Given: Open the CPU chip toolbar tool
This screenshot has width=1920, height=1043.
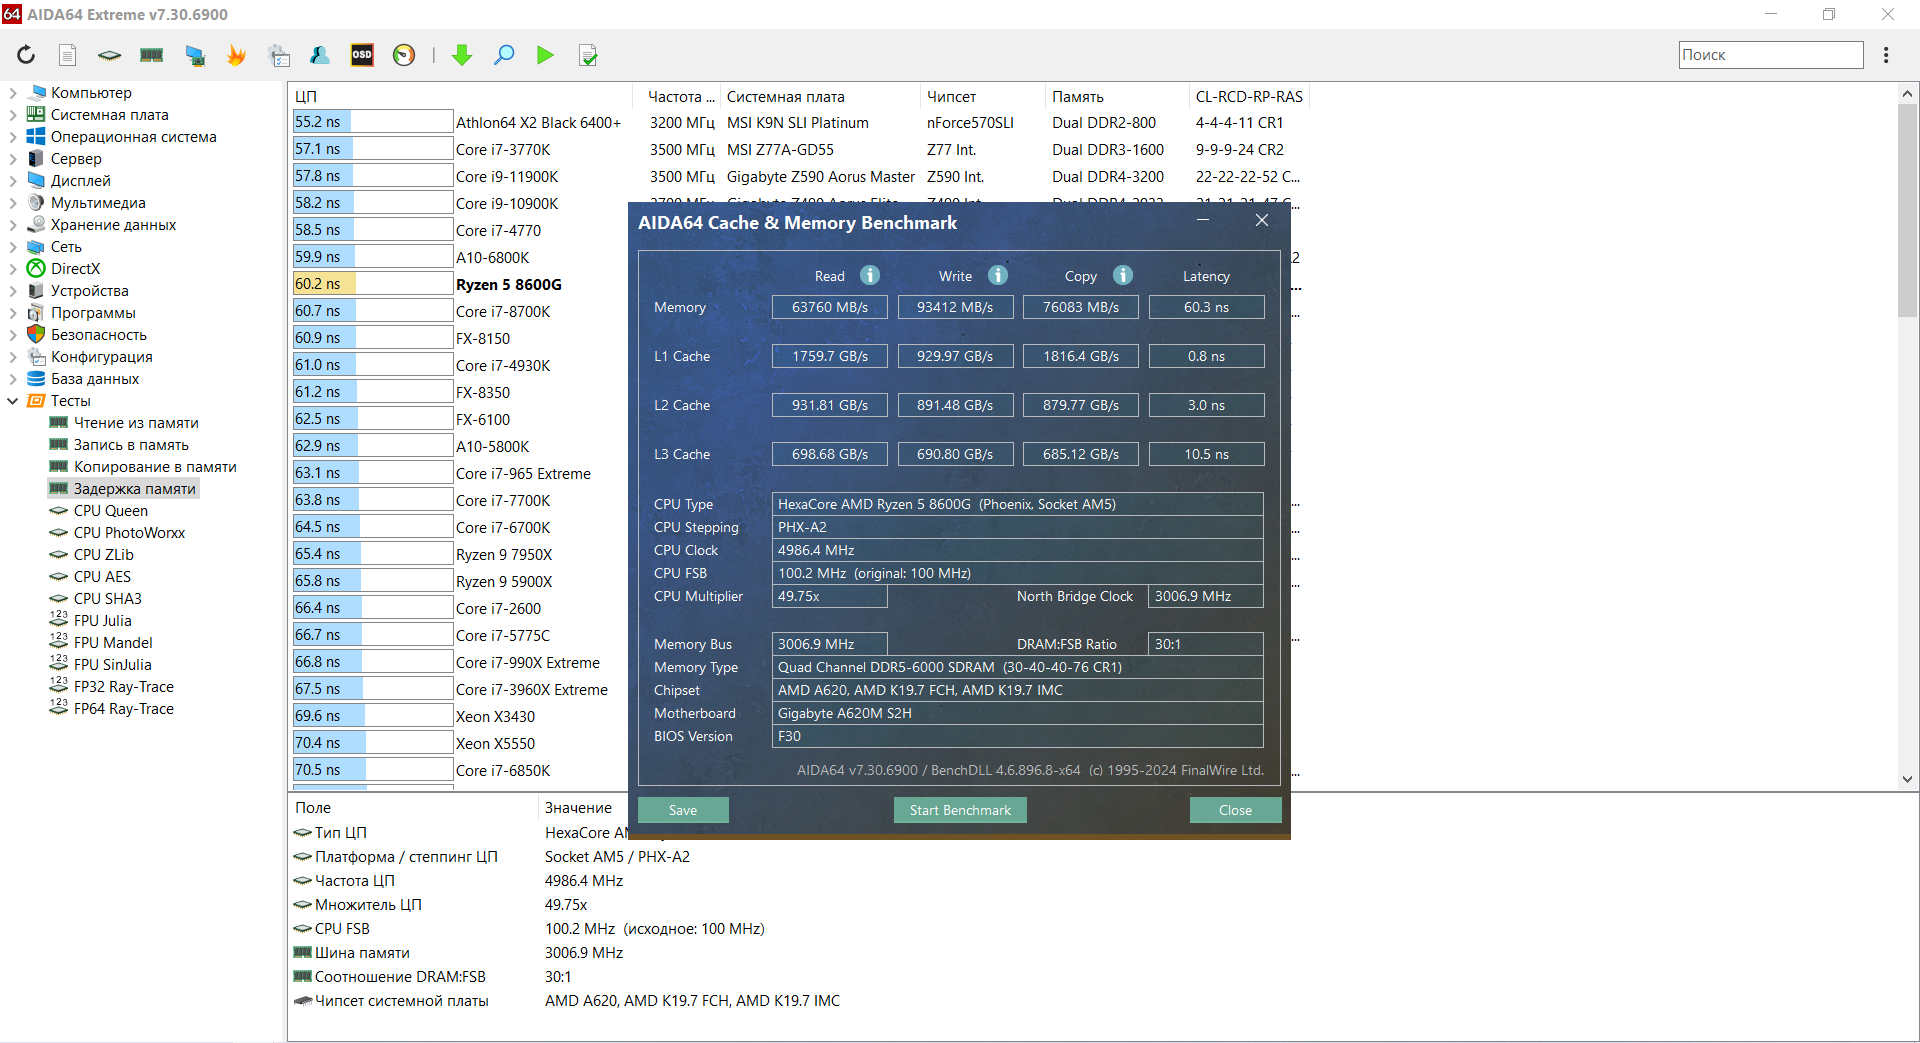Looking at the screenshot, I should click(x=109, y=55).
